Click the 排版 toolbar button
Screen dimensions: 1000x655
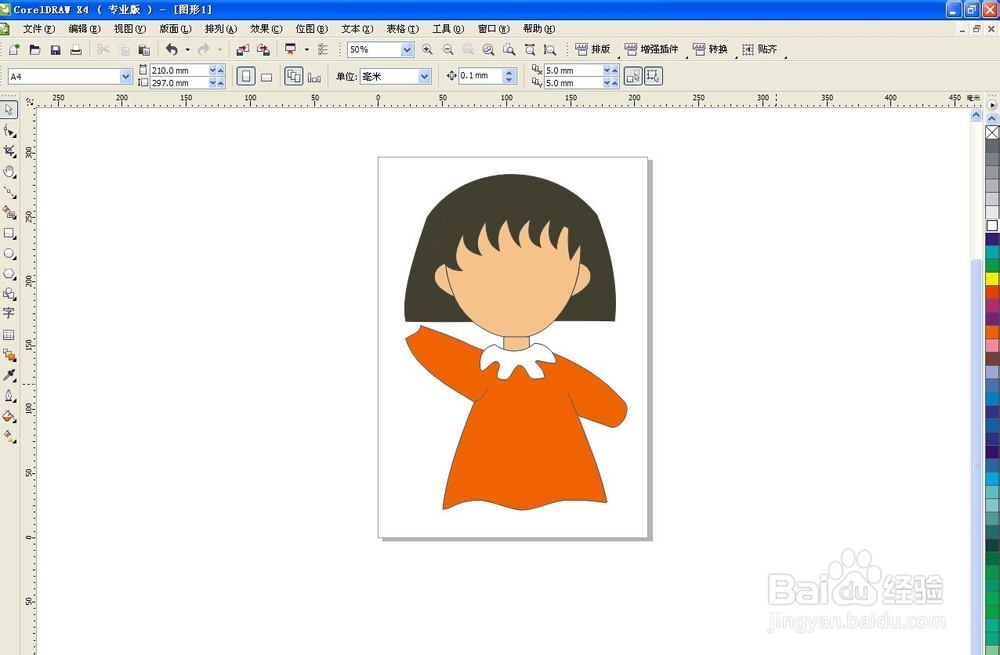pyautogui.click(x=593, y=49)
